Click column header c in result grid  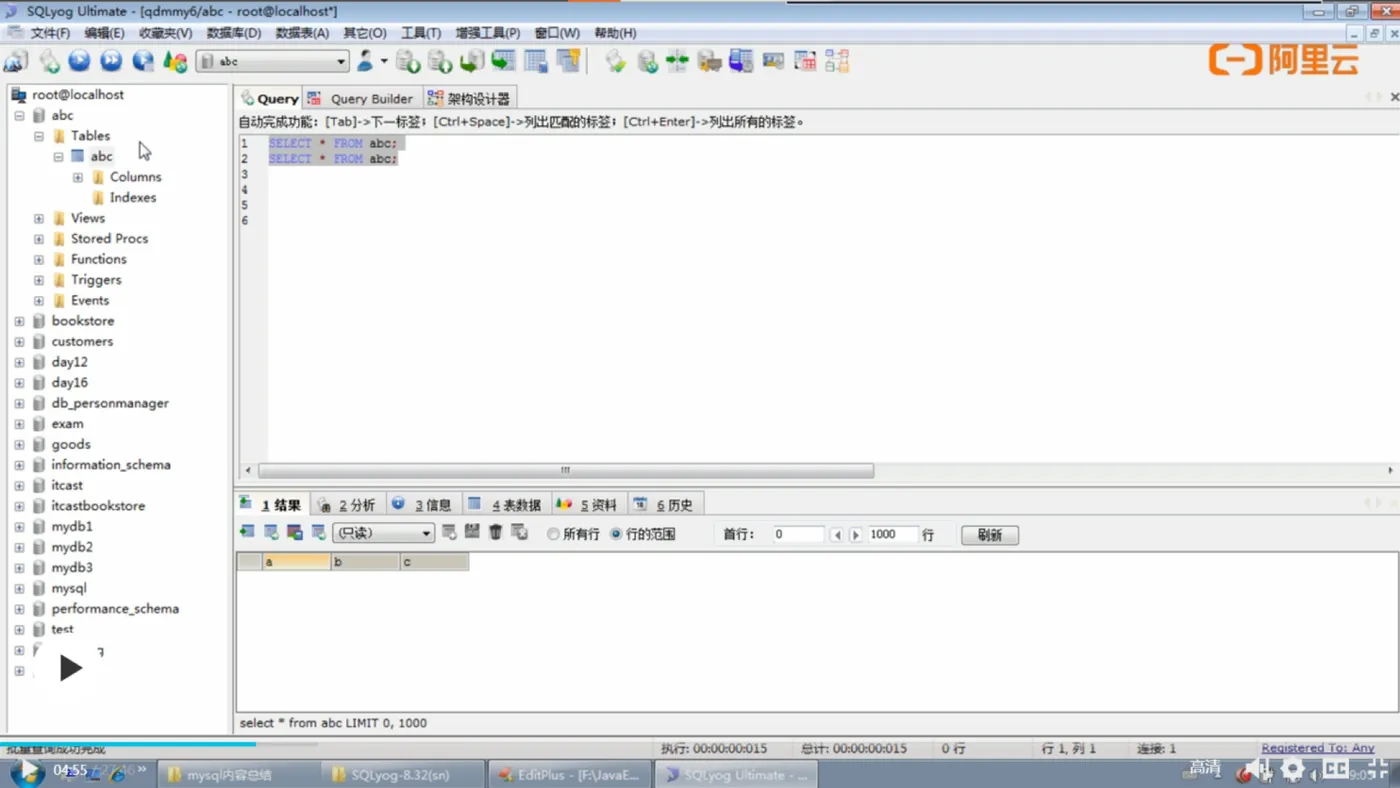(x=434, y=562)
